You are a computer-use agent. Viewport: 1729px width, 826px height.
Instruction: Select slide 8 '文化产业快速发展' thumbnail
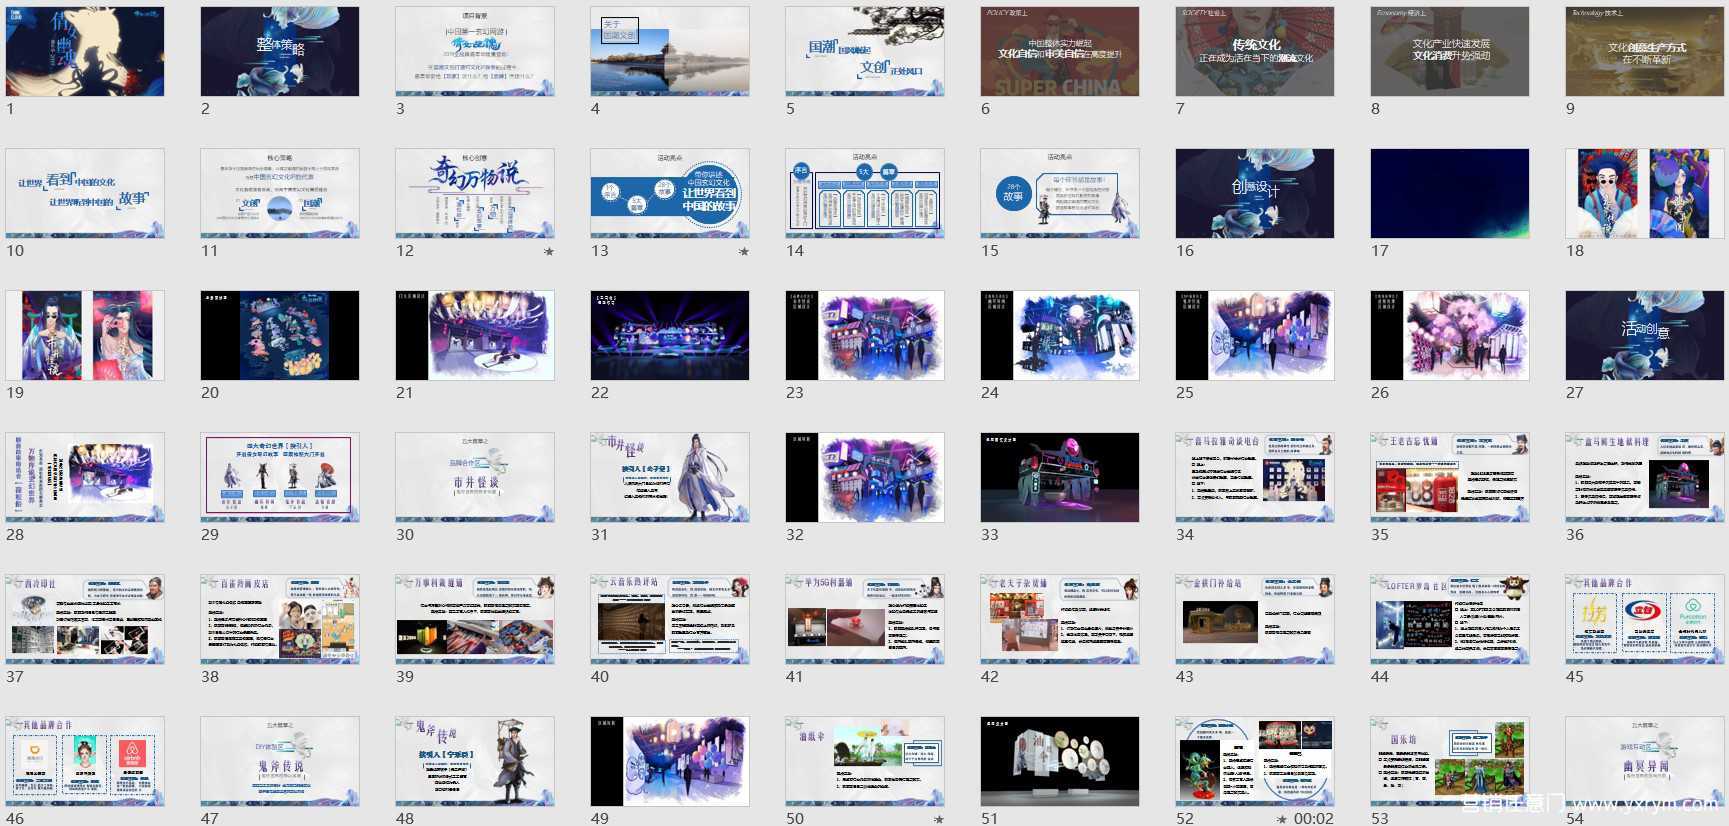point(1450,51)
